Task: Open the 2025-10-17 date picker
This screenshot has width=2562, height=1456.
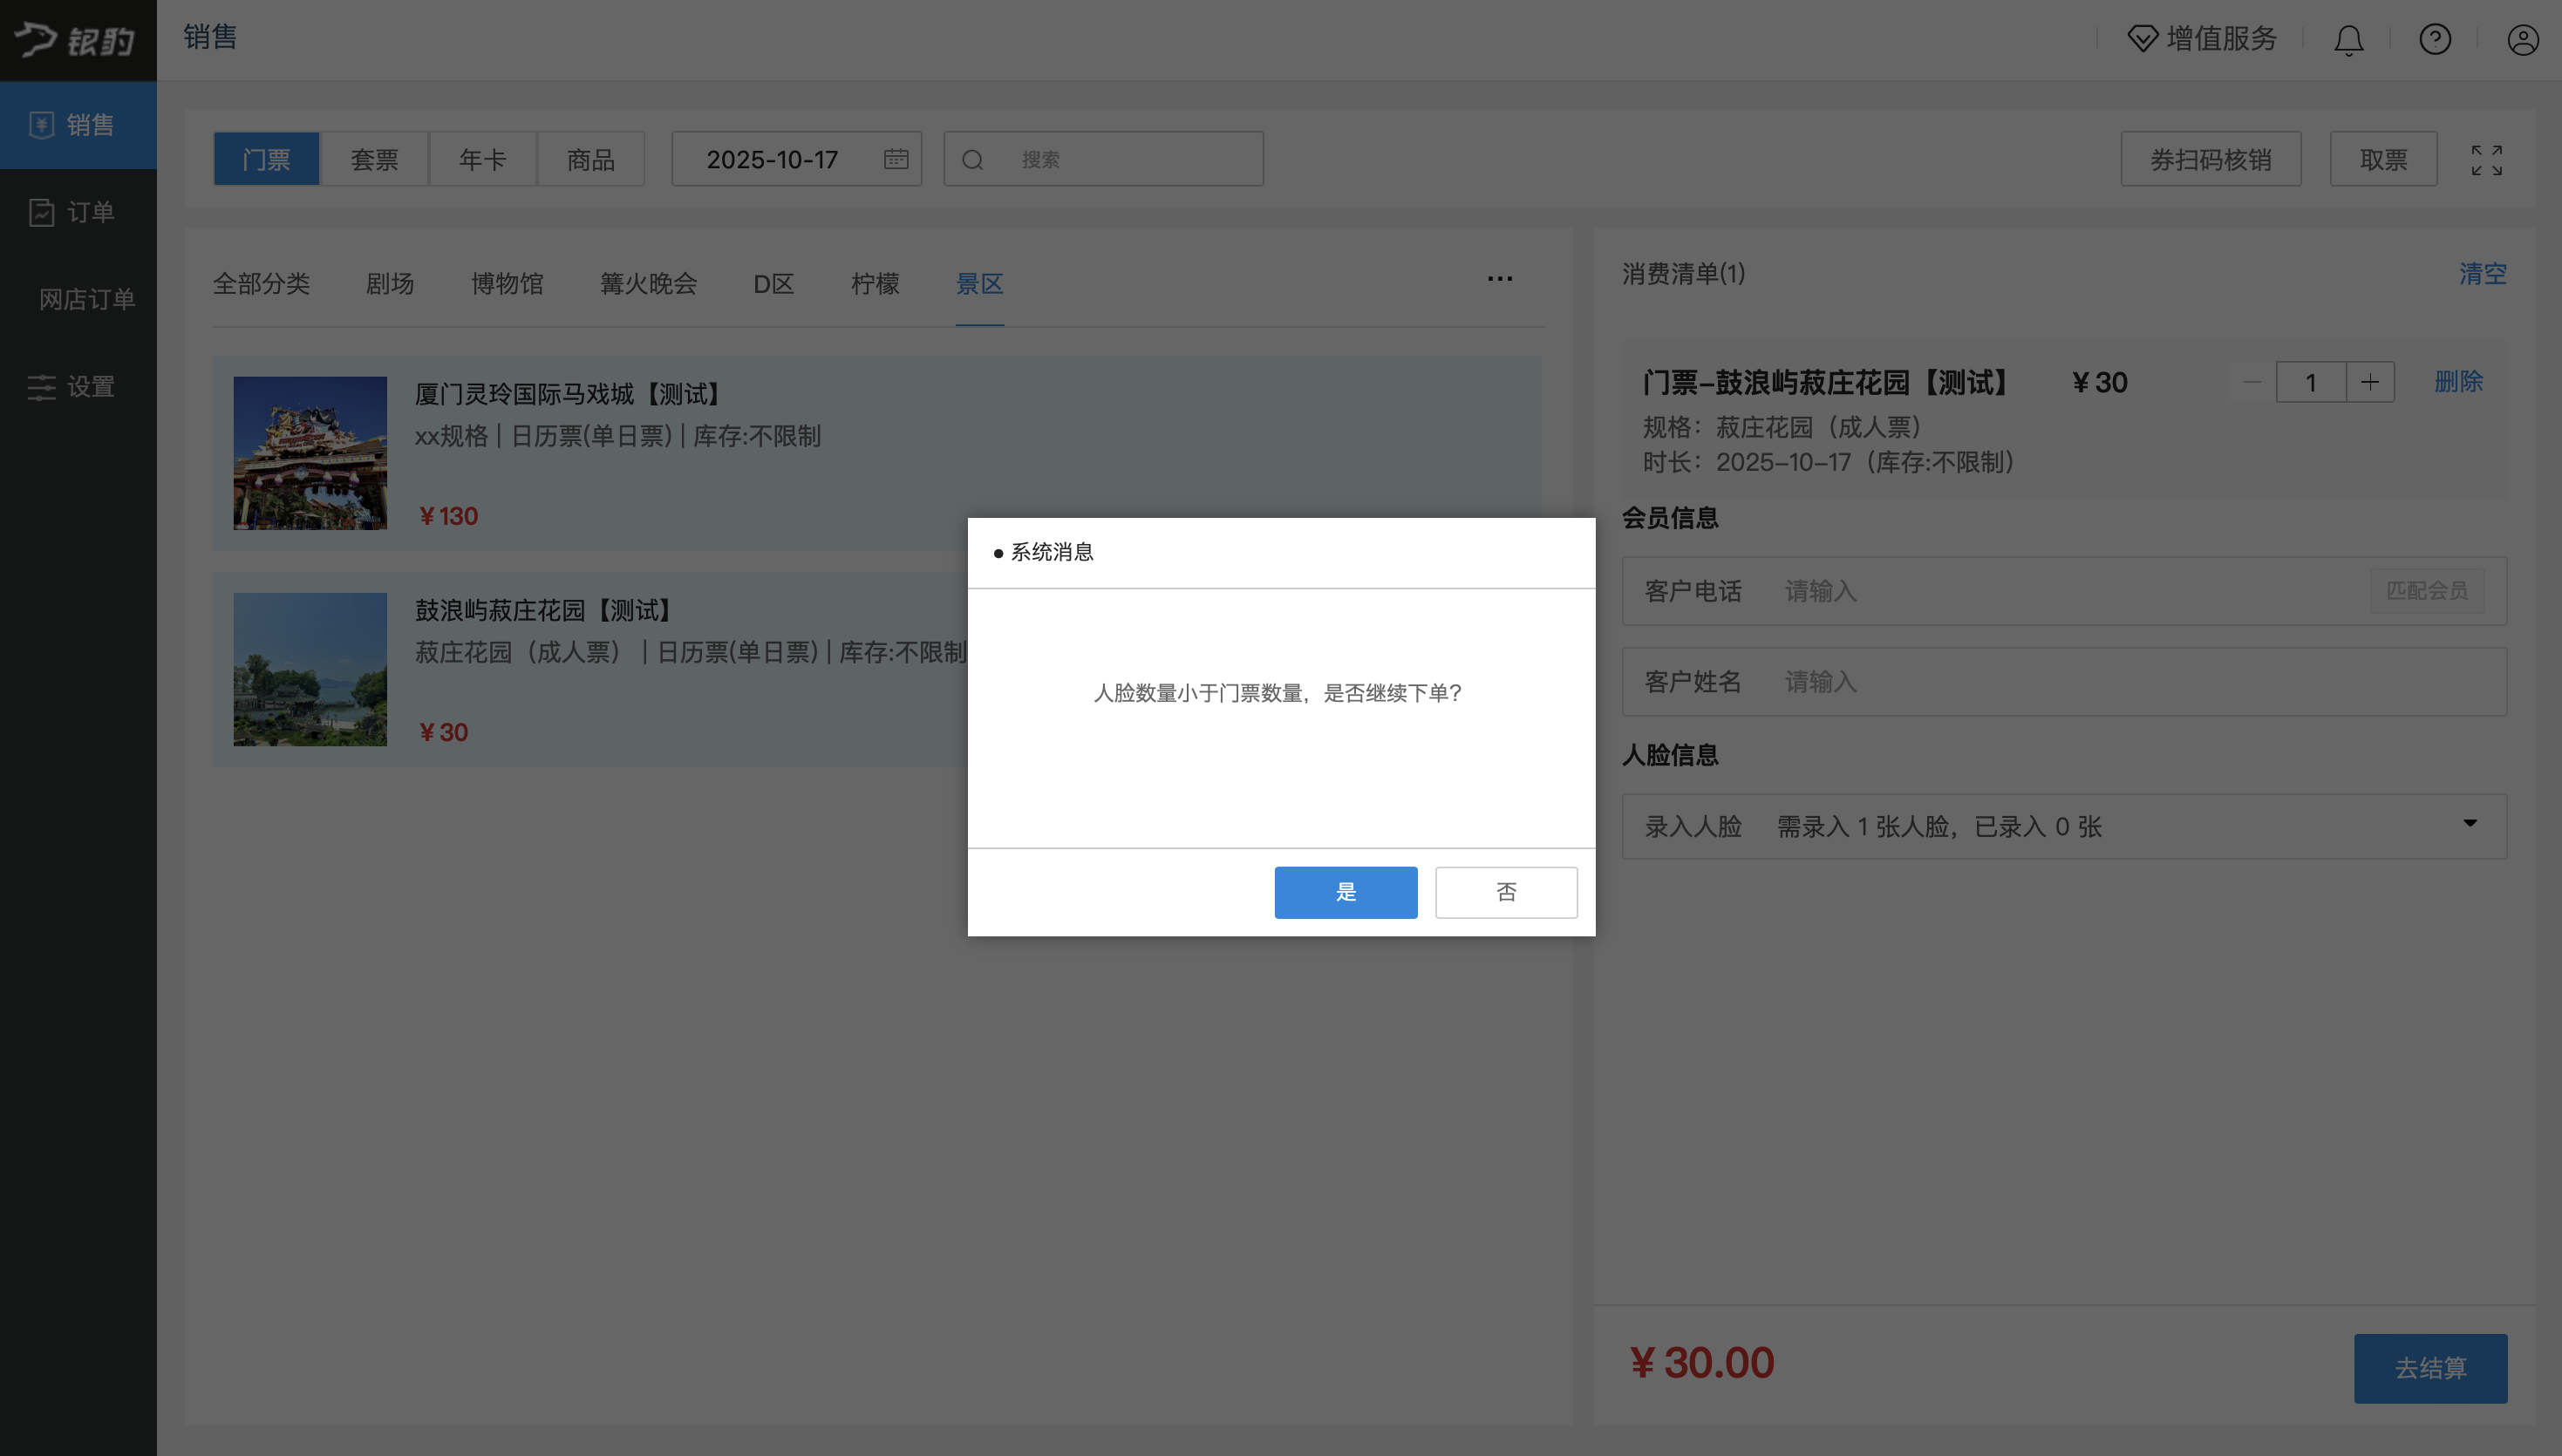Action: click(x=772, y=160)
